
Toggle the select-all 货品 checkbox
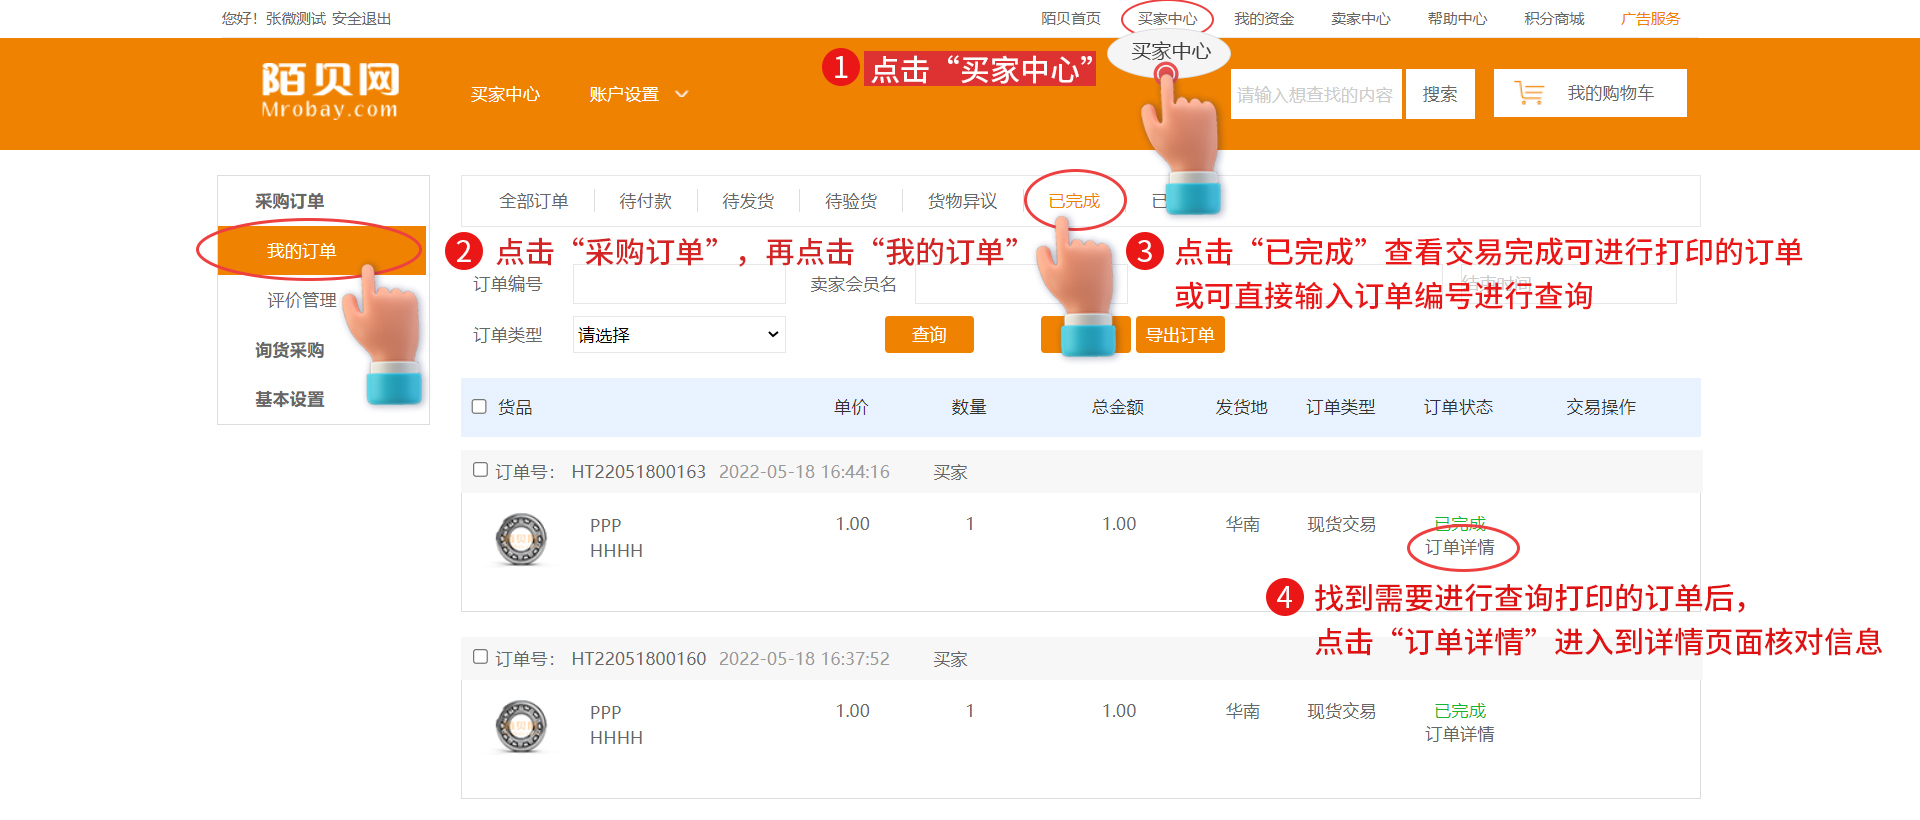[x=479, y=407]
